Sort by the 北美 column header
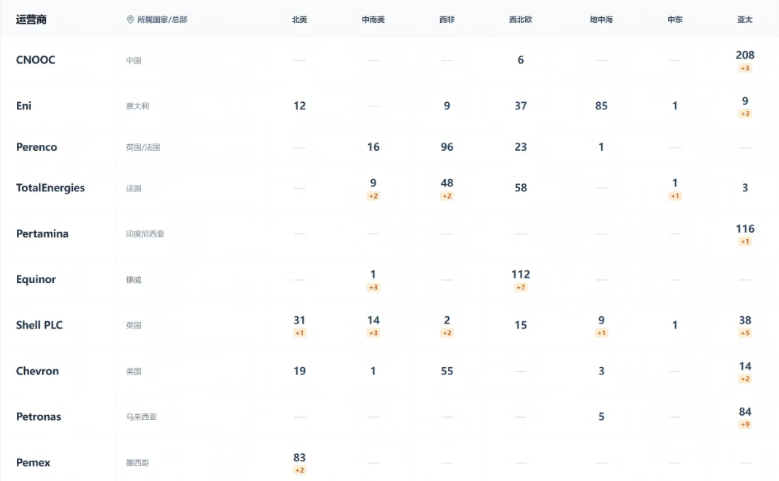This screenshot has height=481, width=779. [x=299, y=20]
